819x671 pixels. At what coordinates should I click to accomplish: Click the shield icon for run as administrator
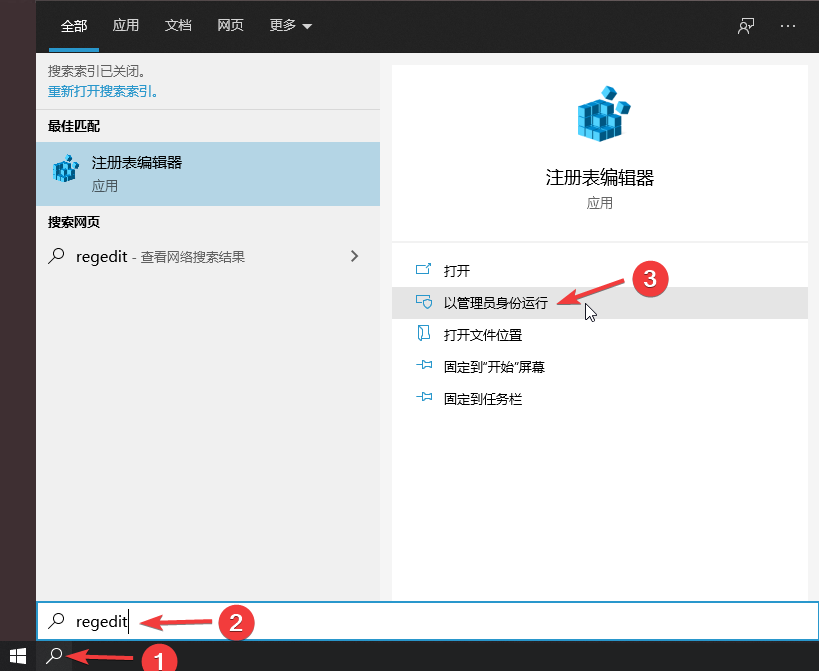coord(424,302)
